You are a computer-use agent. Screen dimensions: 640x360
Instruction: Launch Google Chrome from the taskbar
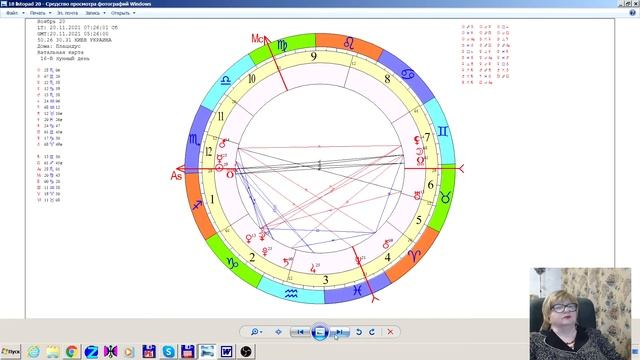coord(72,351)
